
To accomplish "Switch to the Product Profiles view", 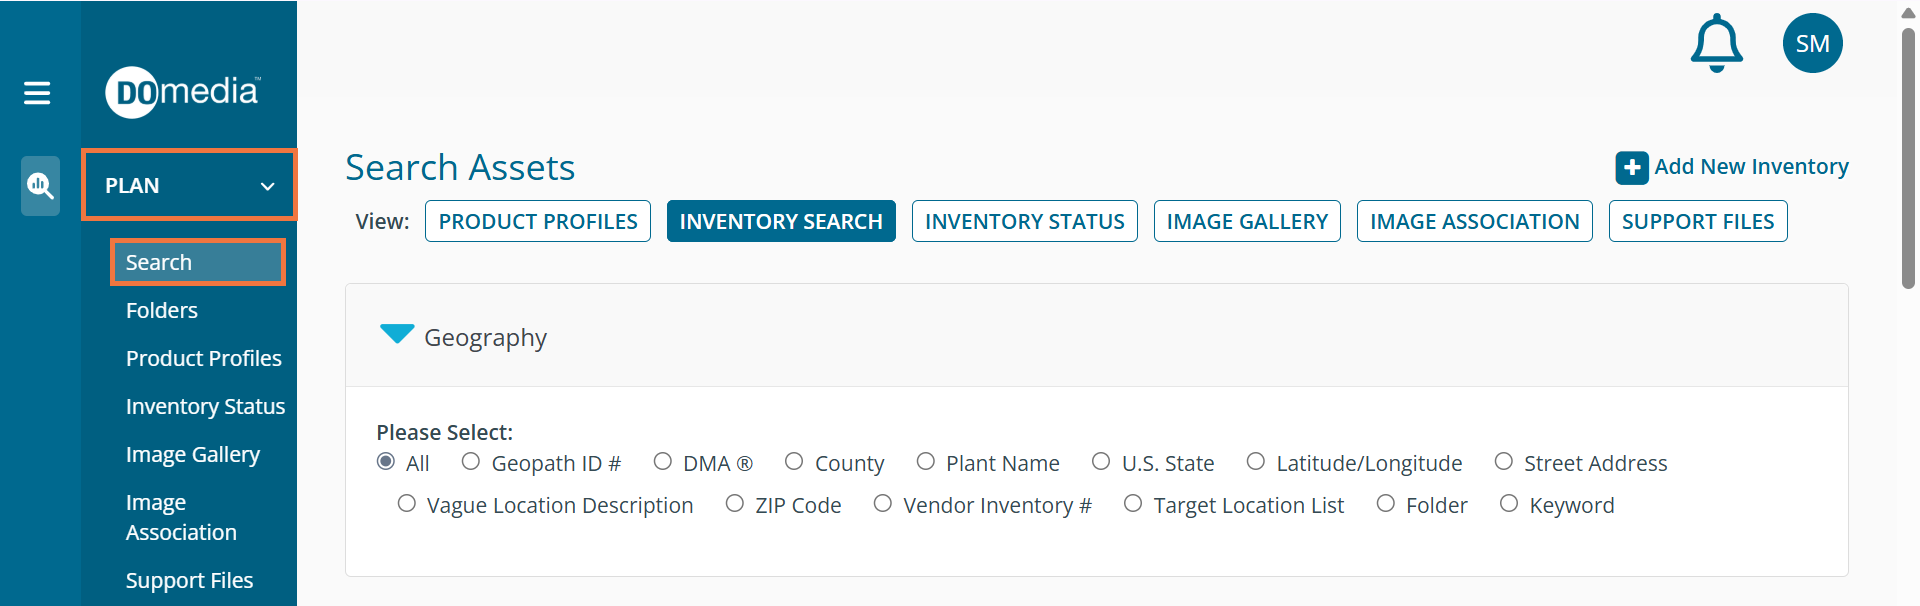I will [x=538, y=221].
